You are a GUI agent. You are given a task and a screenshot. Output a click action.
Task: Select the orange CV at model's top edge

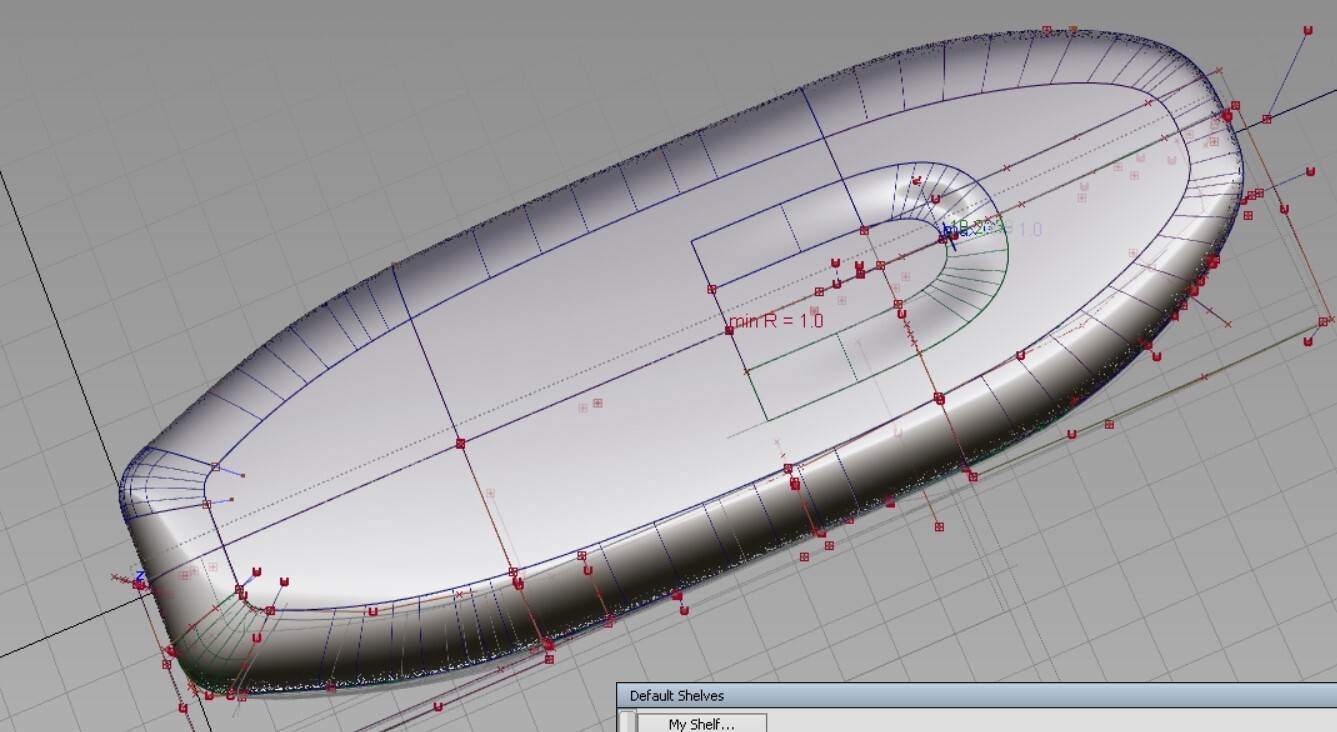pyautogui.click(x=1073, y=30)
